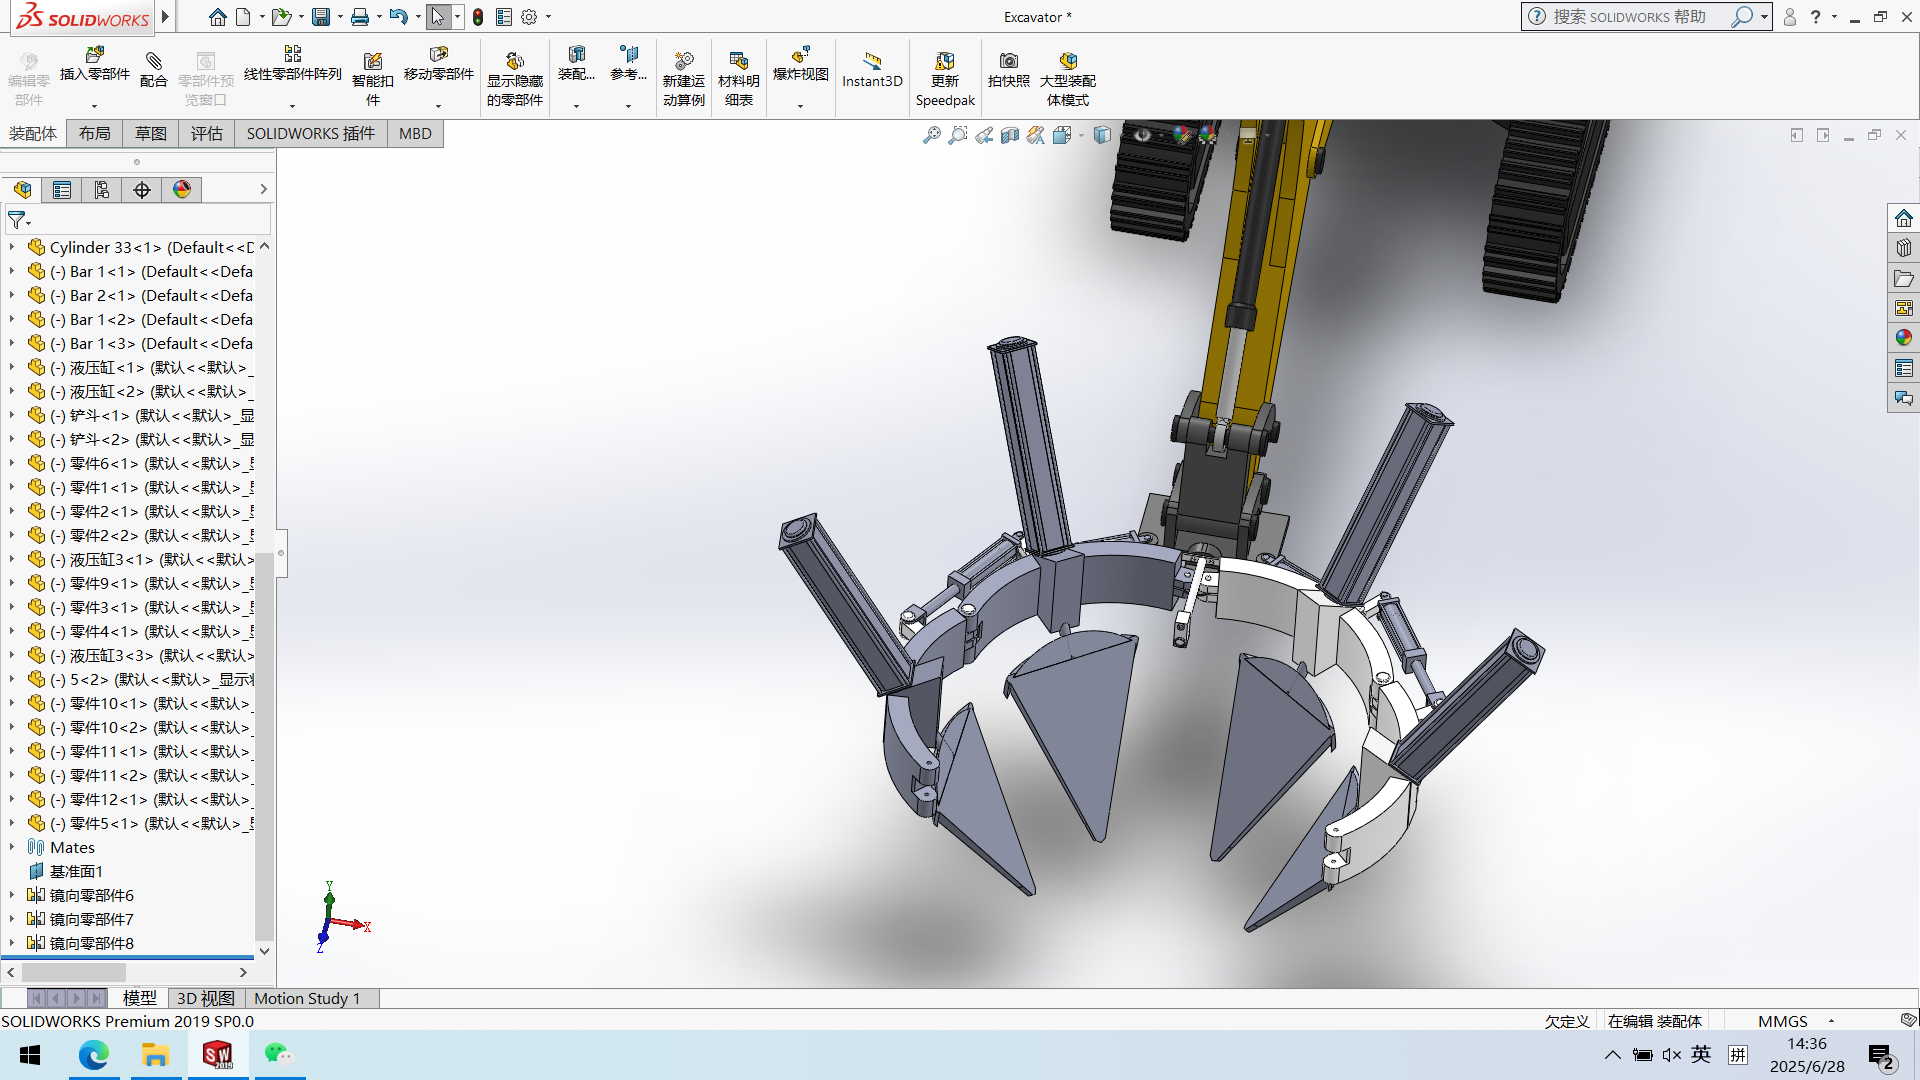This screenshot has height=1080, width=1920.
Task: Open the units MMGS dropdown arrow
Action: click(x=1831, y=1021)
